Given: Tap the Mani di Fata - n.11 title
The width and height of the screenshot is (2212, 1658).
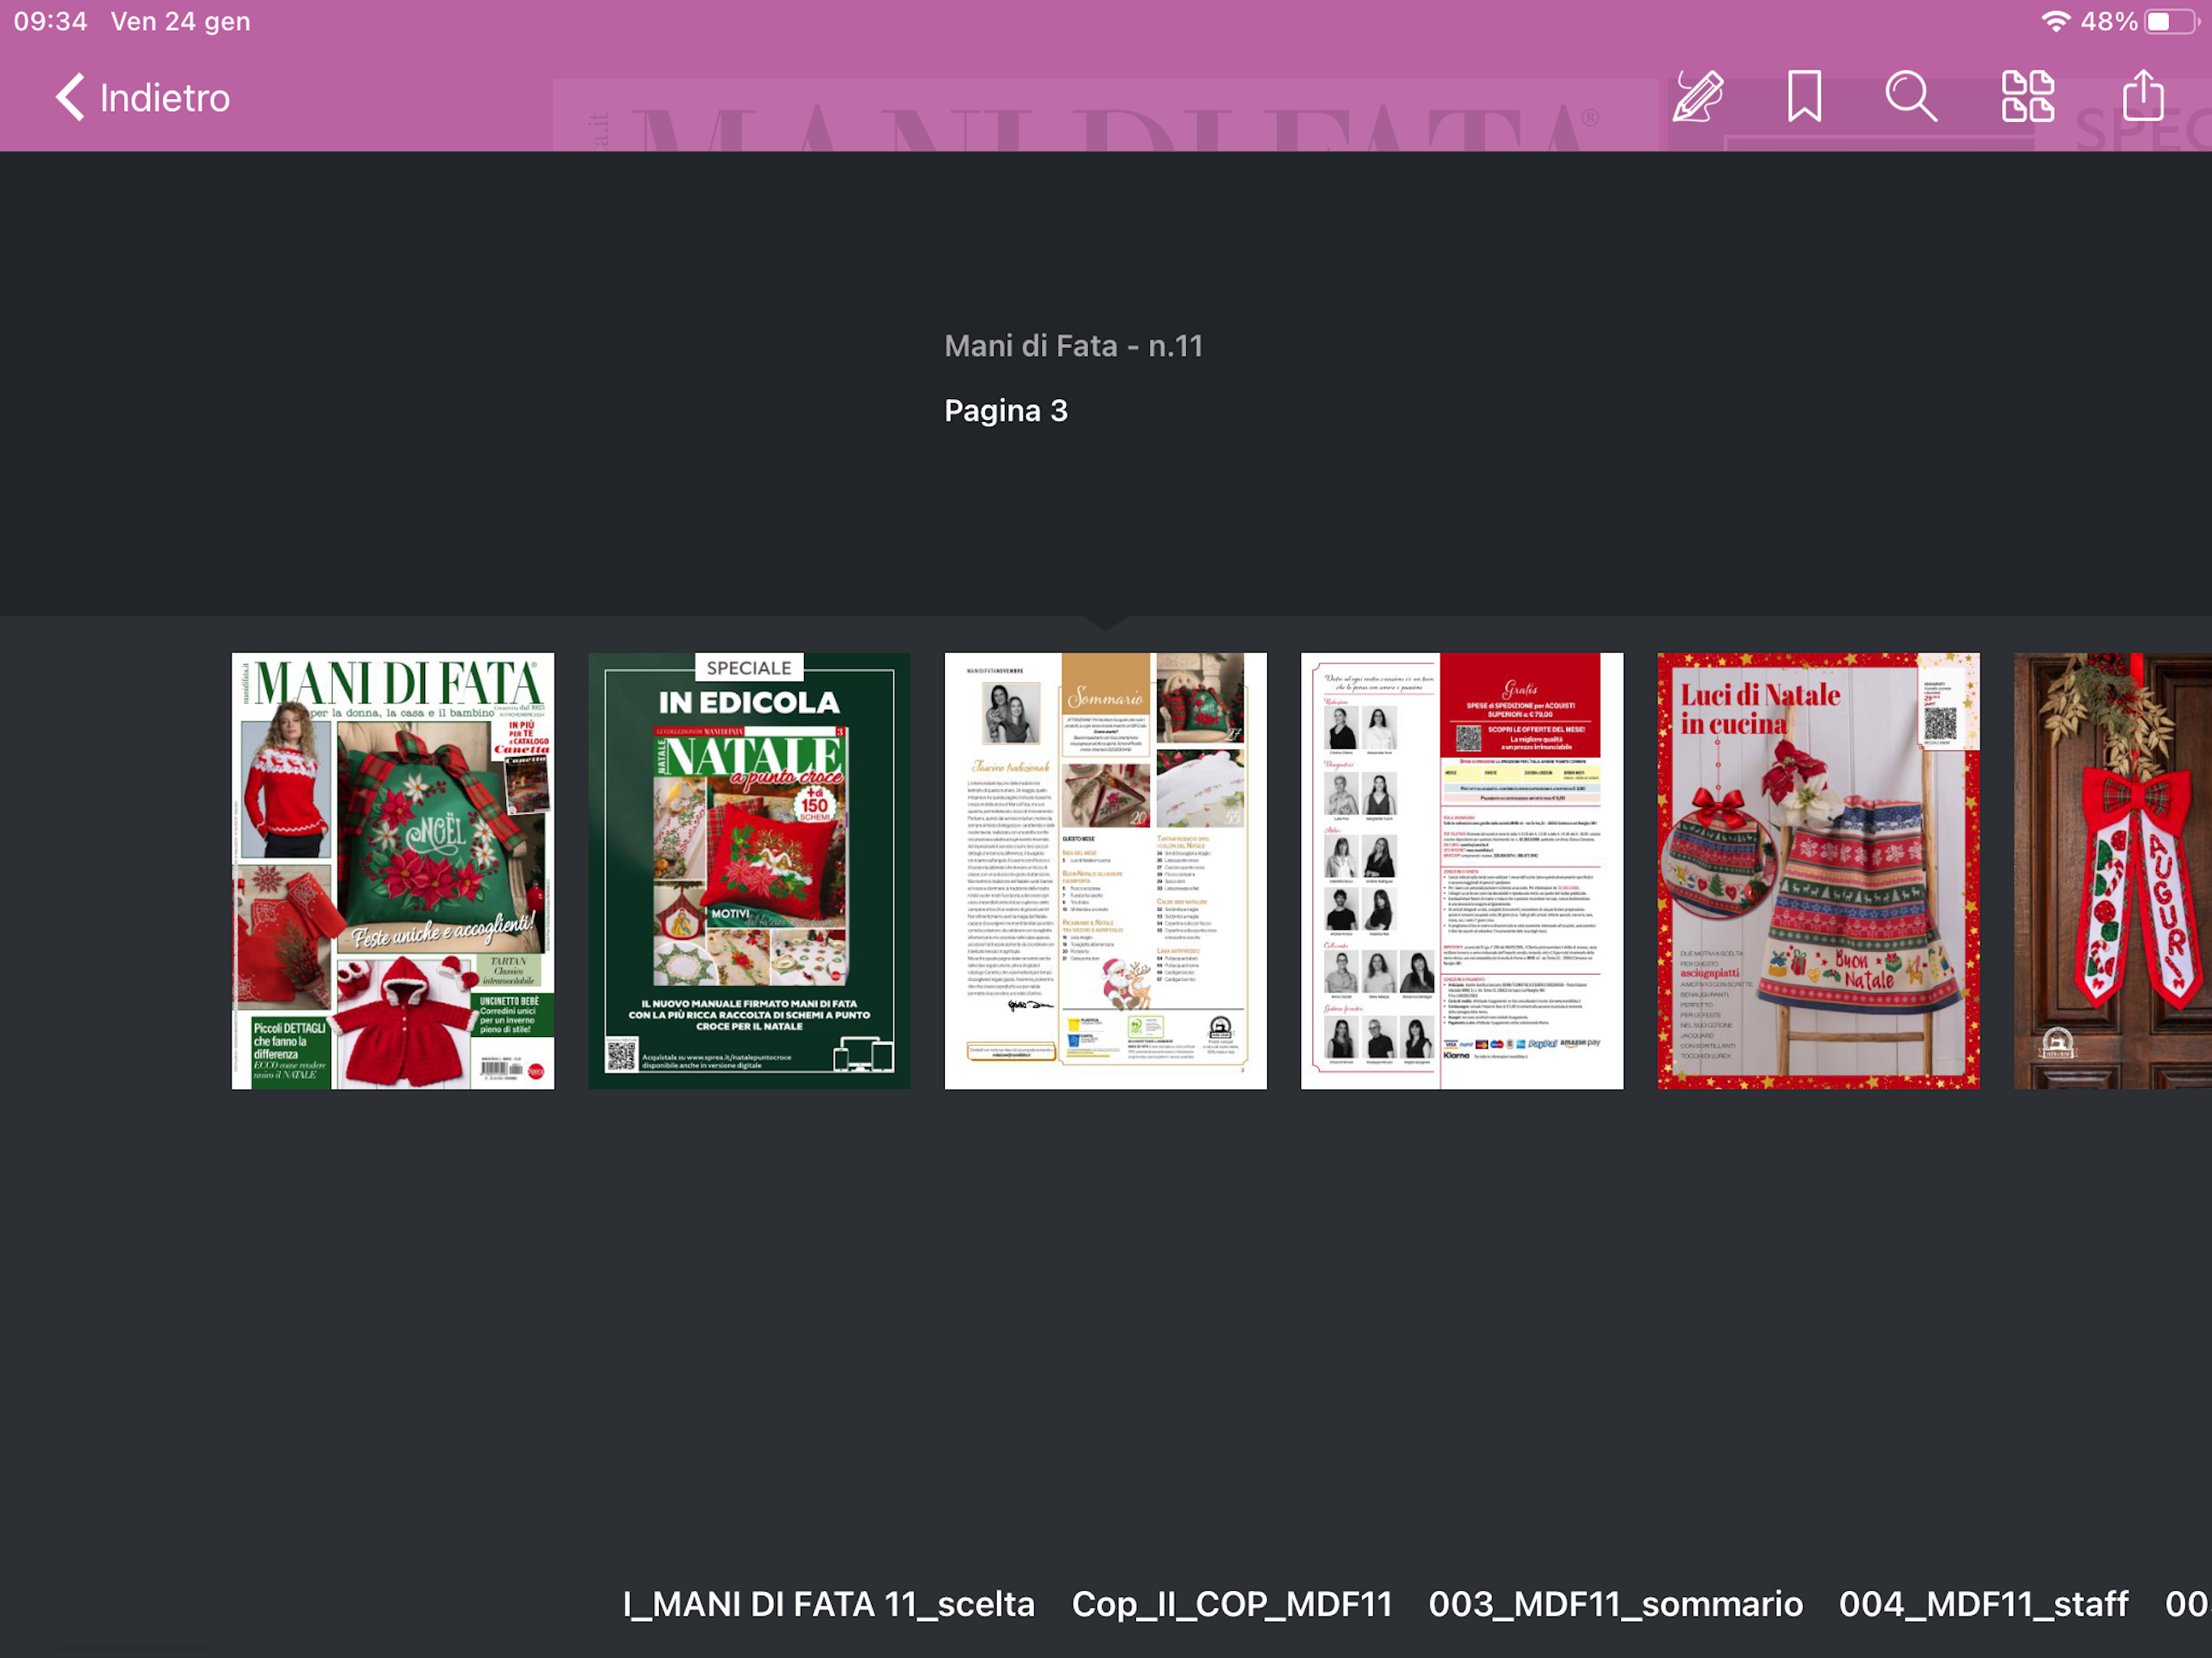Looking at the screenshot, I should (x=1074, y=346).
